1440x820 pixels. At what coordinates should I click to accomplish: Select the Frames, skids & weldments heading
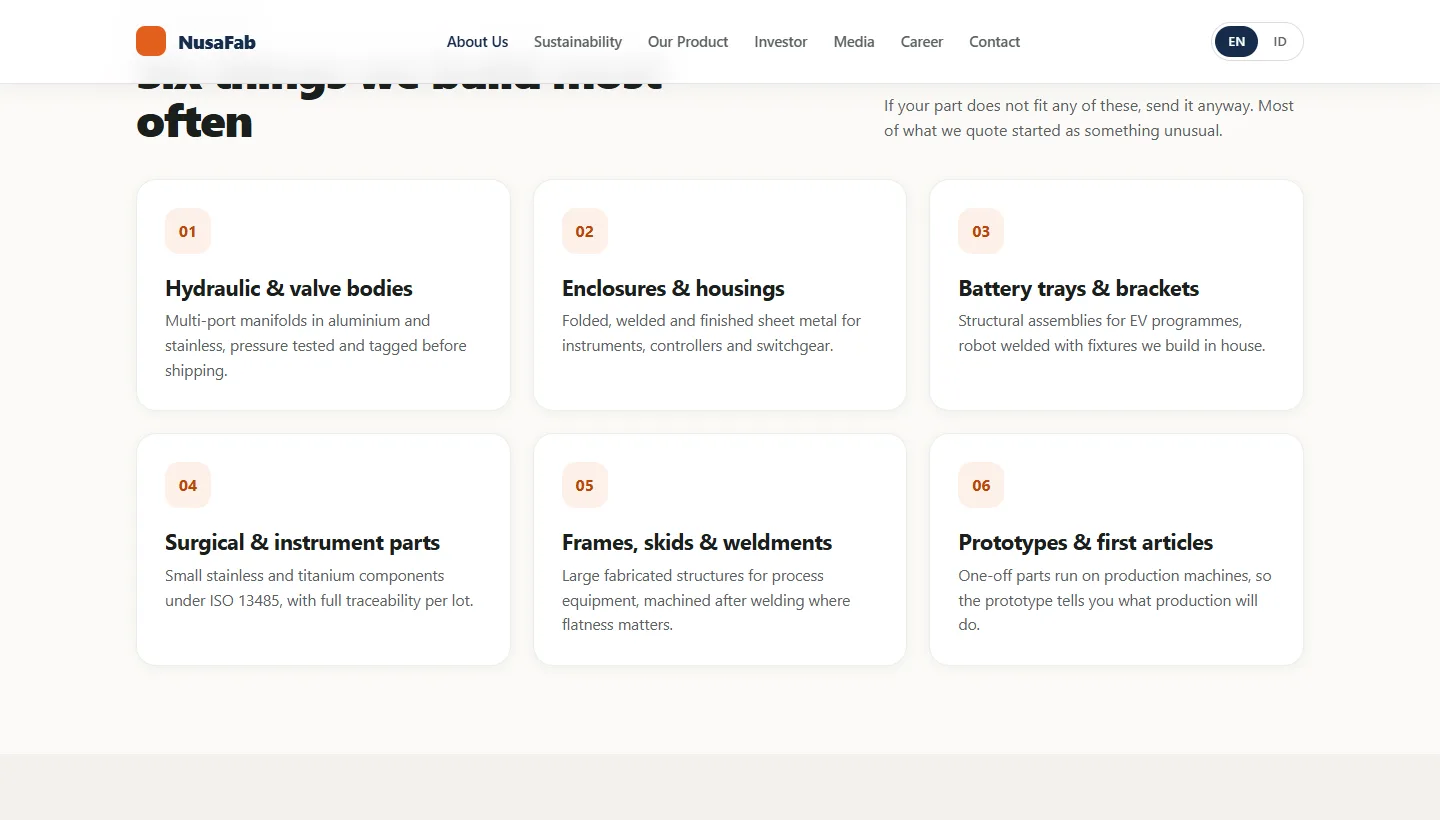click(x=697, y=542)
